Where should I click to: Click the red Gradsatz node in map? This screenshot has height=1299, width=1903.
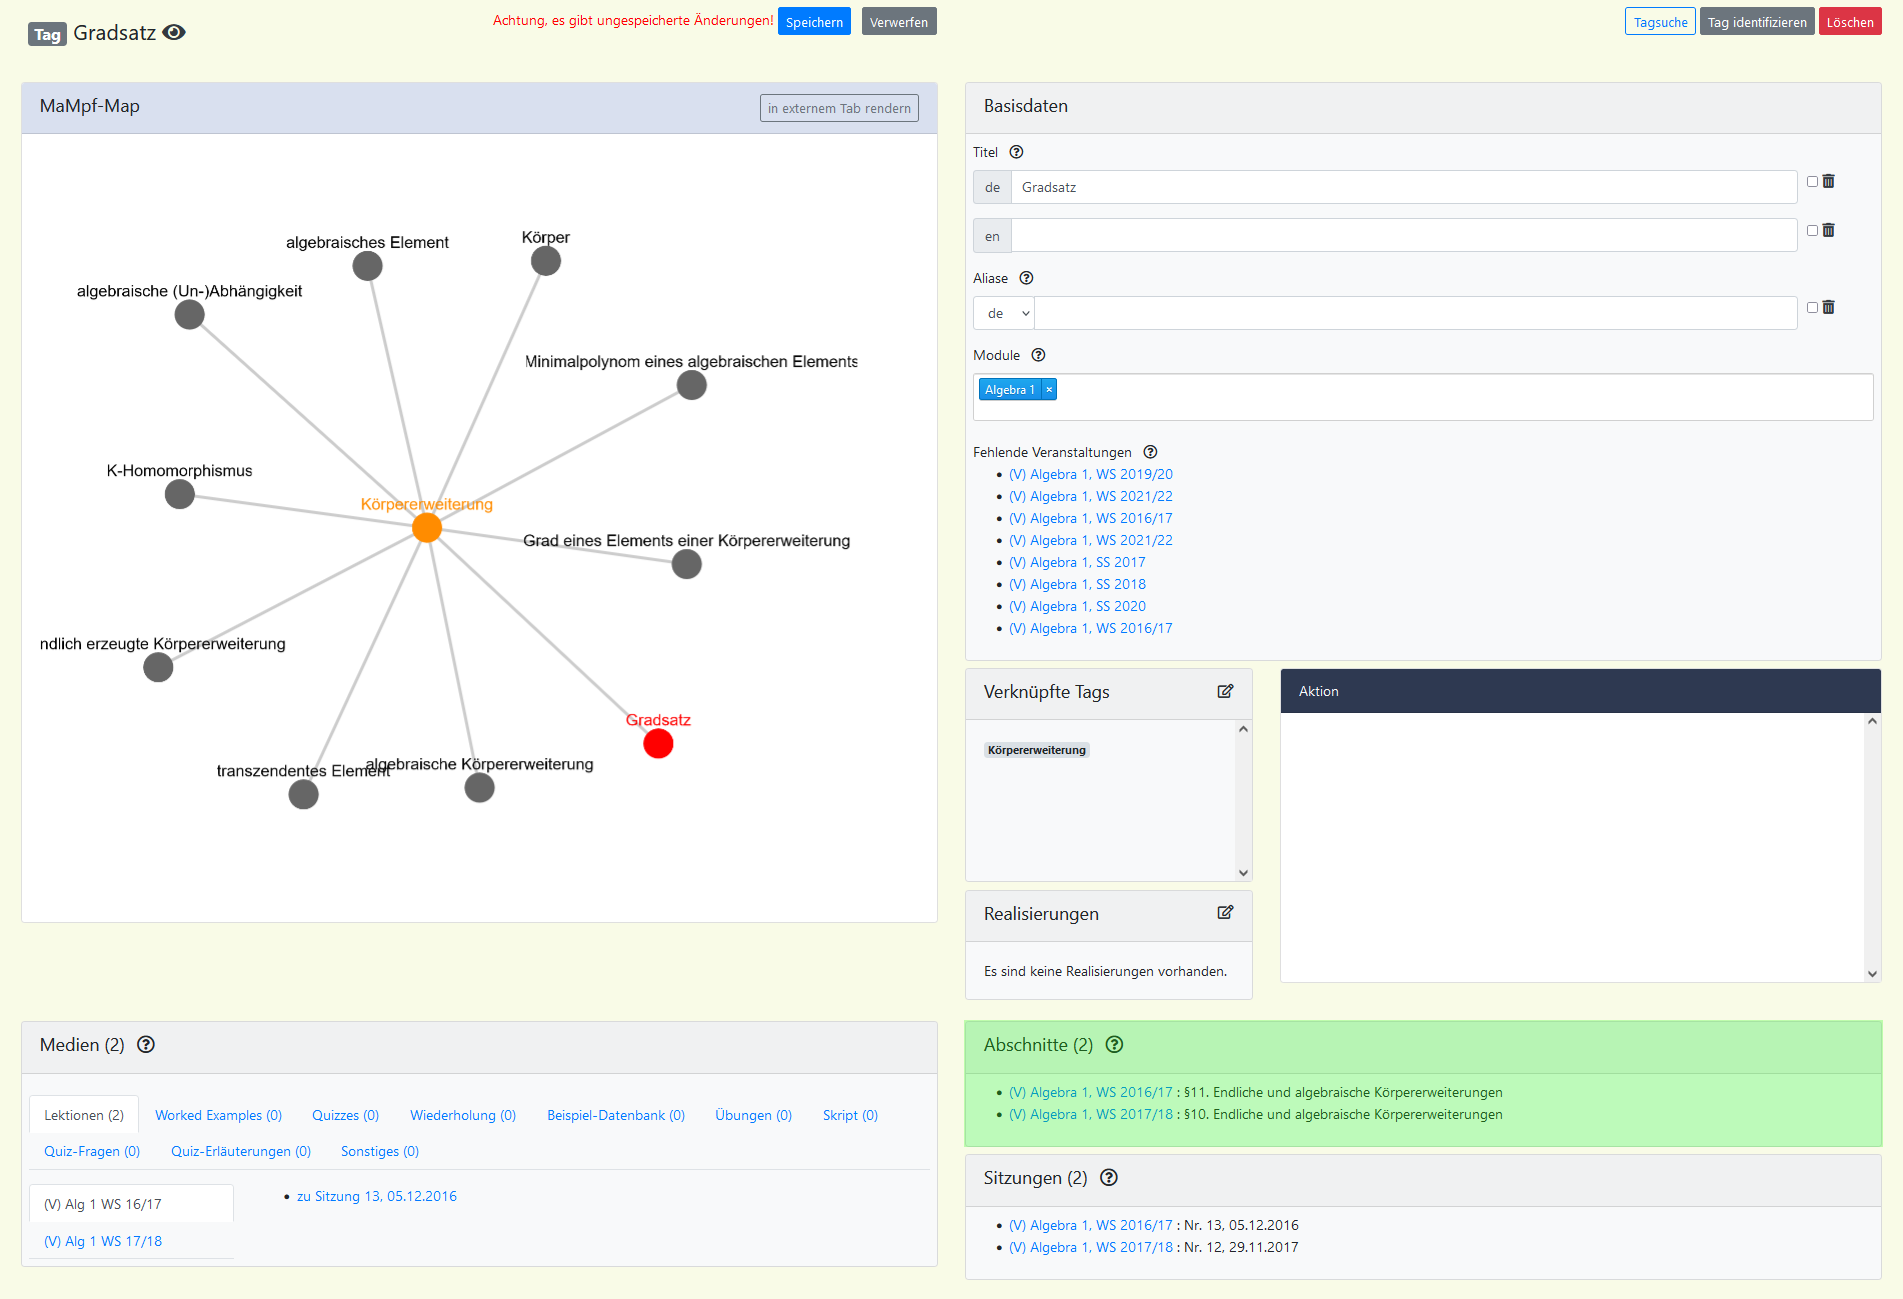pyautogui.click(x=658, y=744)
